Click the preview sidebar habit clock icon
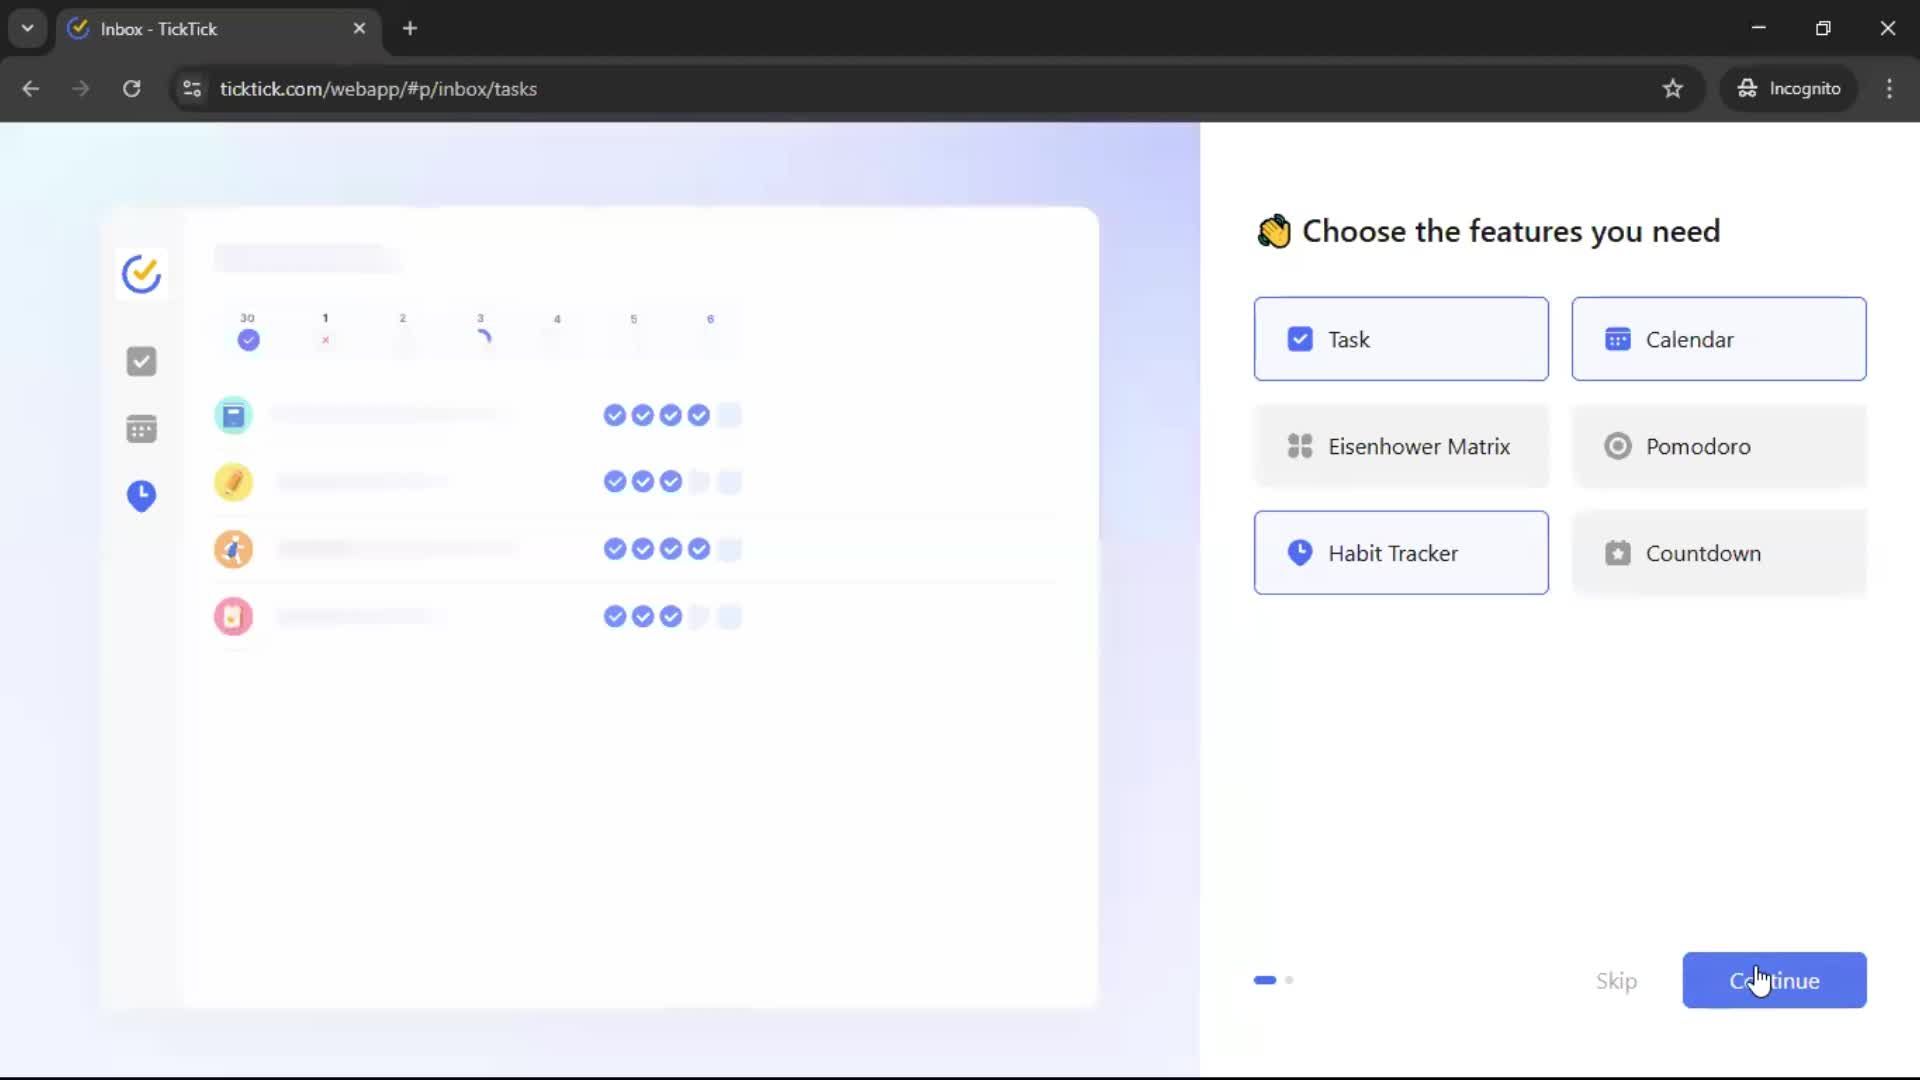The height and width of the screenshot is (1080, 1920). click(x=141, y=495)
